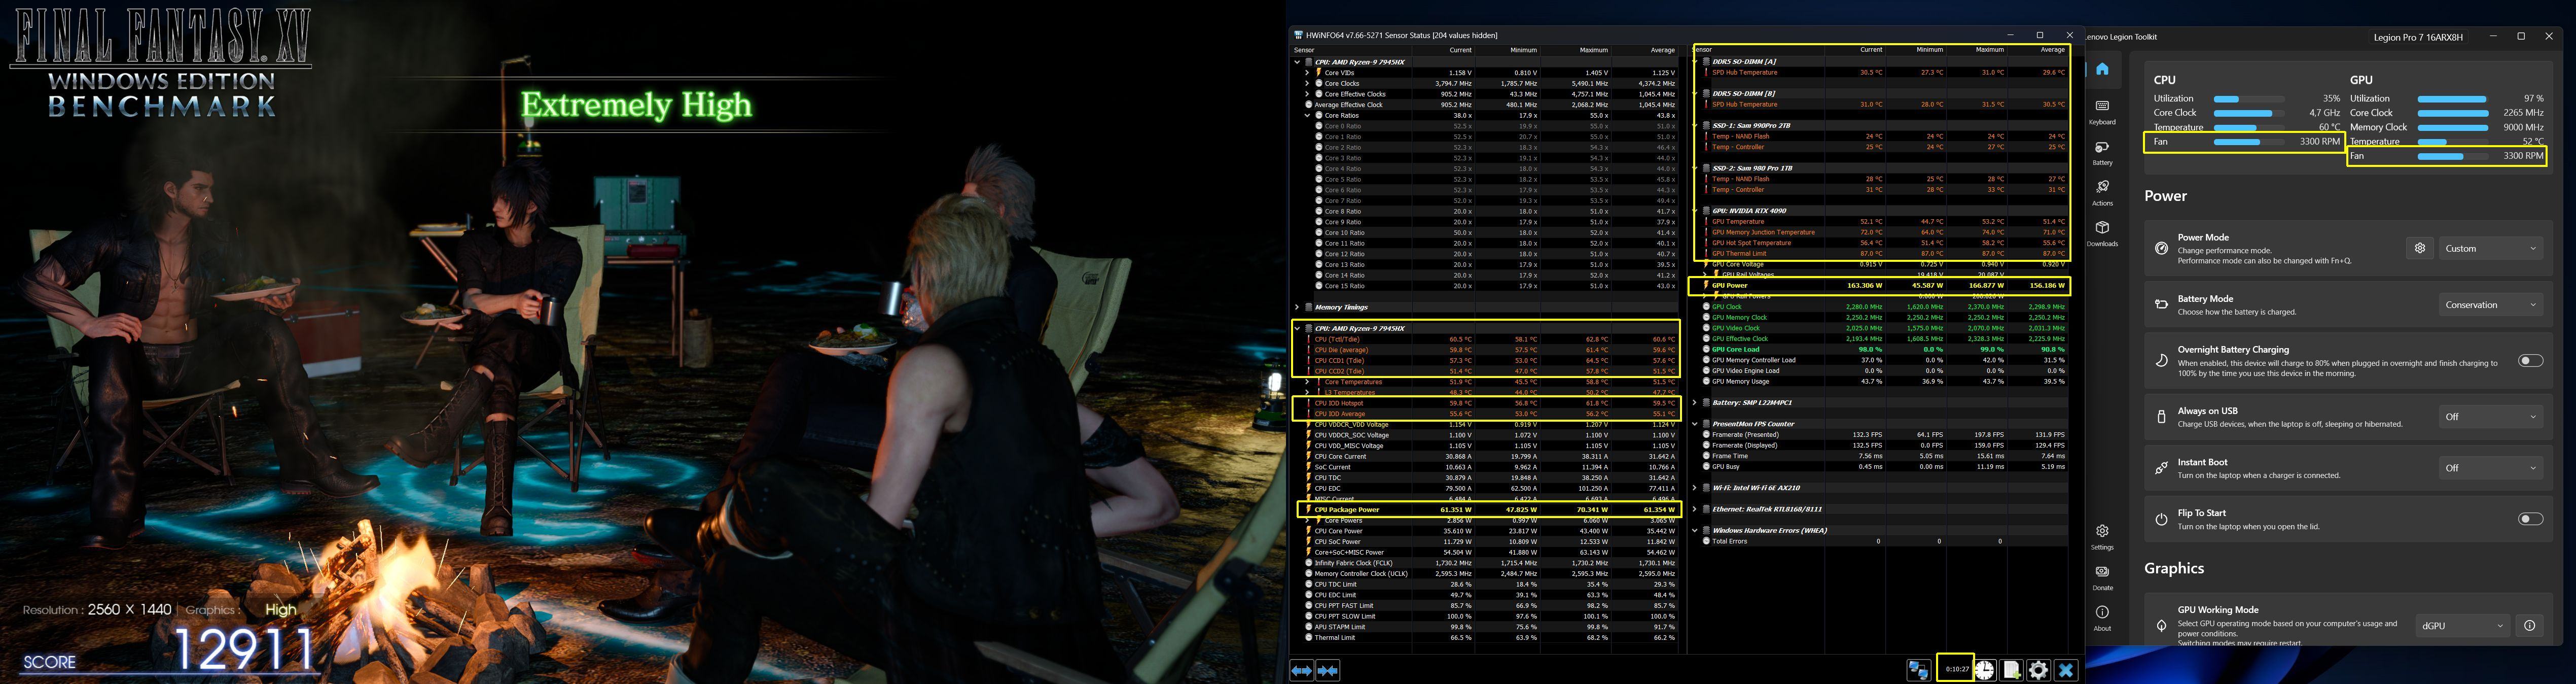Collapse first CPU AMD Ryzen-9 7945HX group
2576x684 pixels.
1297,62
